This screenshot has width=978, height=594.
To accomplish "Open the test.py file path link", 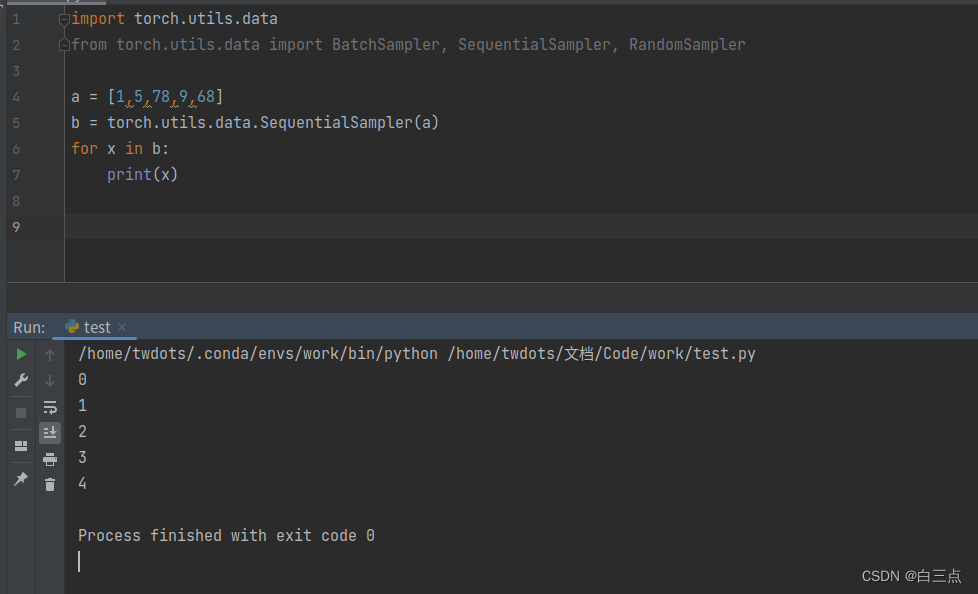I will 601,354.
